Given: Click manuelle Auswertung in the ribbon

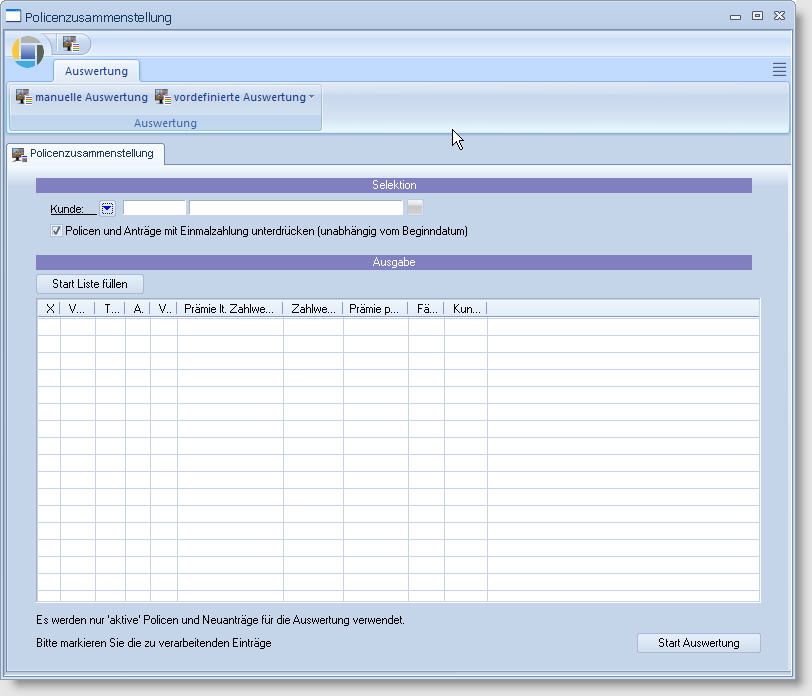Looking at the screenshot, I should [82, 97].
